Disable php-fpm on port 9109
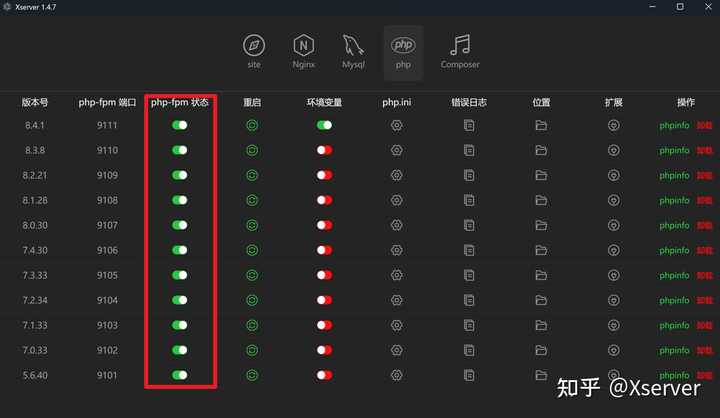This screenshot has width=720, height=418. [180, 175]
